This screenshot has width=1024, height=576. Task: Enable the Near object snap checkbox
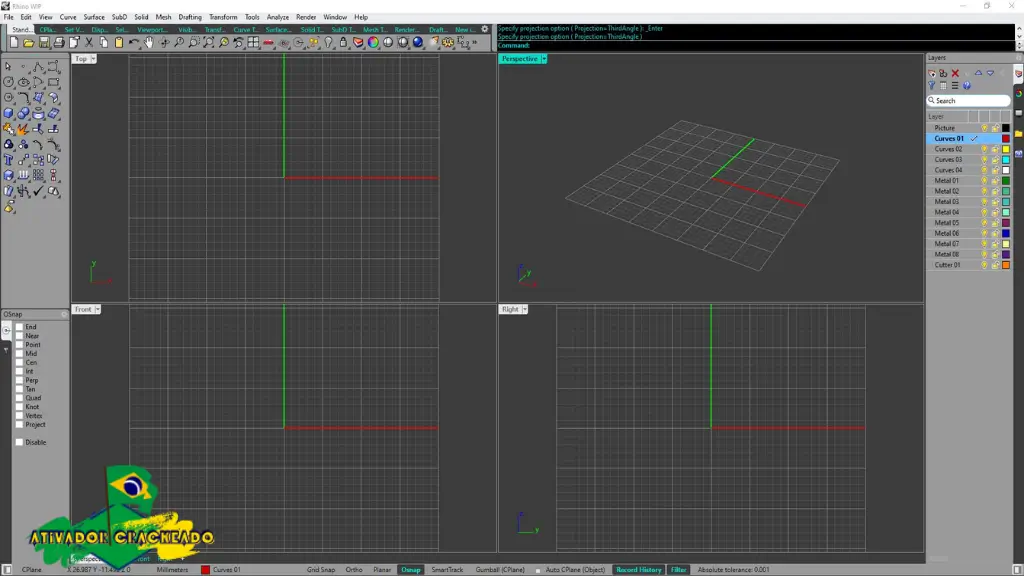(20, 336)
